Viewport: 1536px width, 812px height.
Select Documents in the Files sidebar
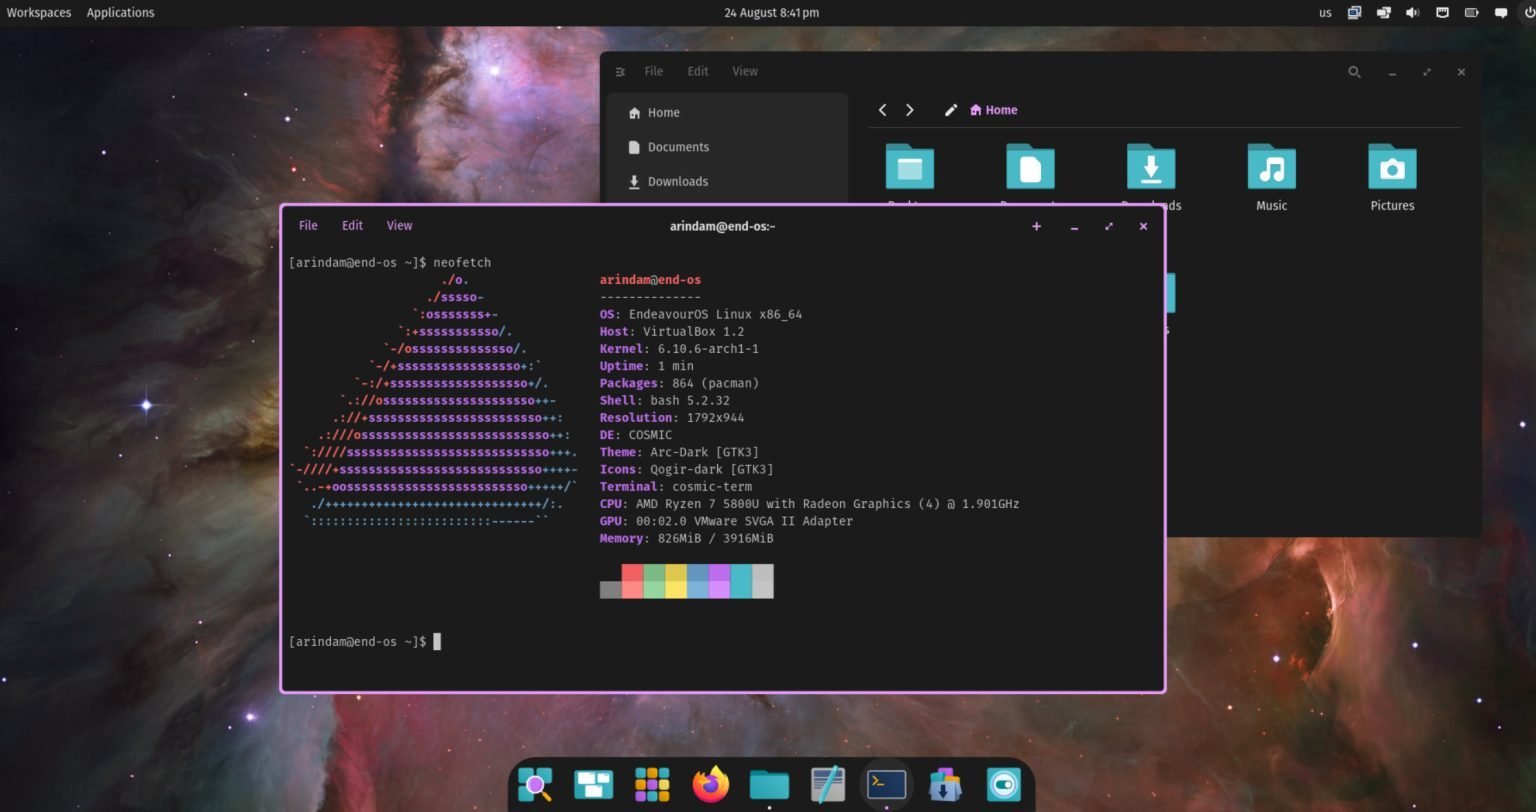coord(728,147)
